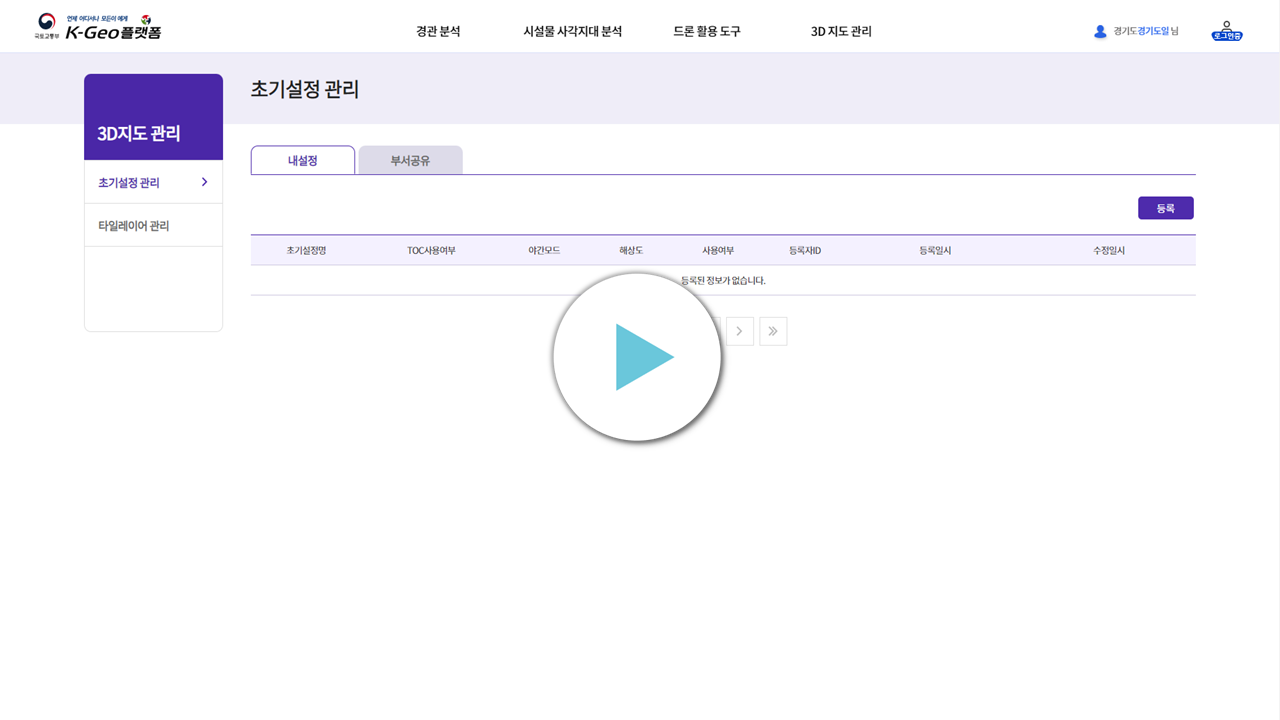1280x720 pixels.
Task: Go to next page with arrow icon
Action: coord(740,330)
